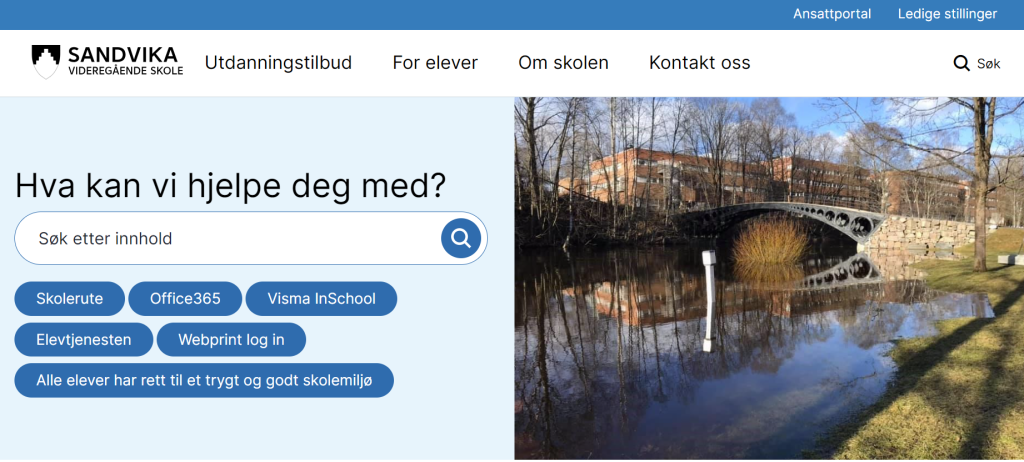Click the Skolerute shortcut button

click(69, 298)
